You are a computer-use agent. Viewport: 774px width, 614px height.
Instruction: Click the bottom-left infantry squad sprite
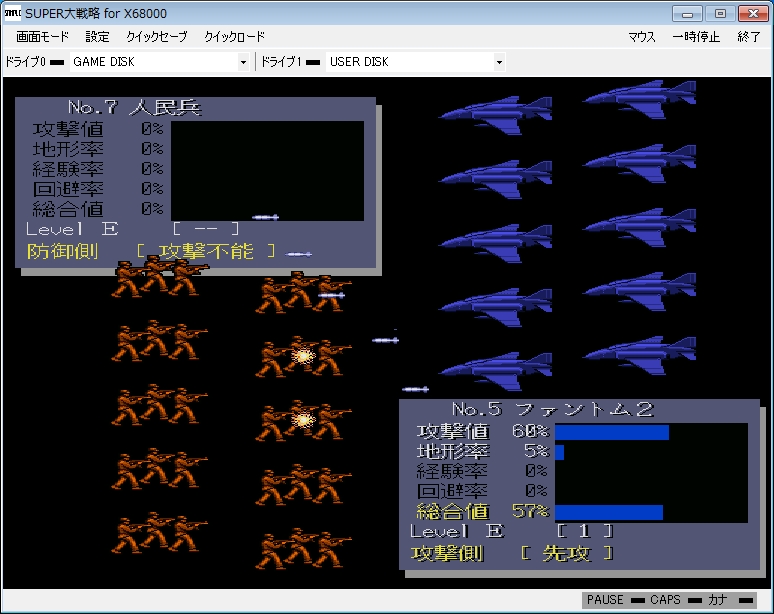[x=159, y=532]
